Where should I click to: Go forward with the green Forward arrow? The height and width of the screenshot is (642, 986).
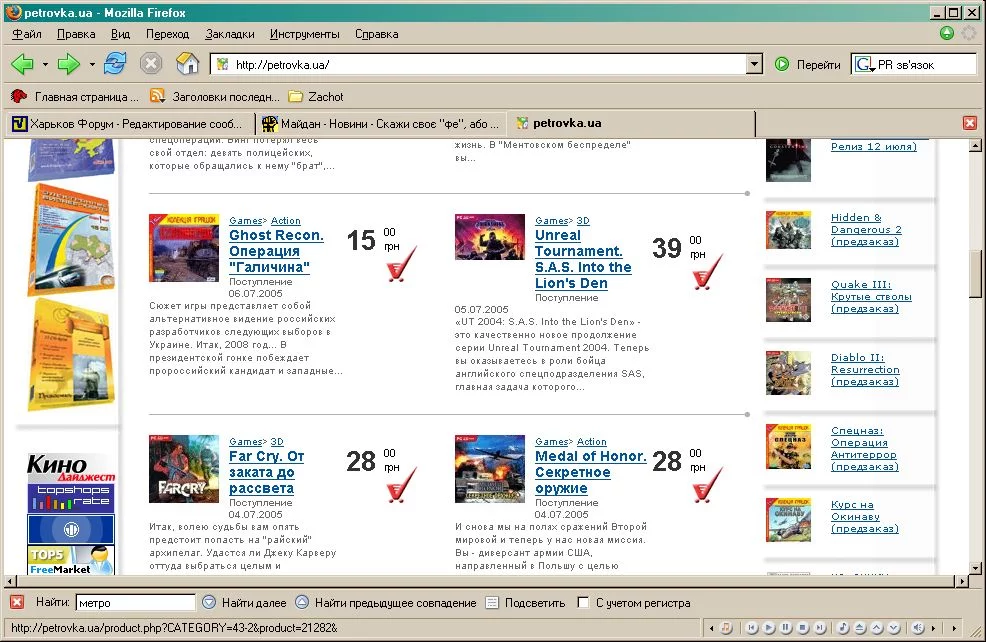(x=69, y=64)
